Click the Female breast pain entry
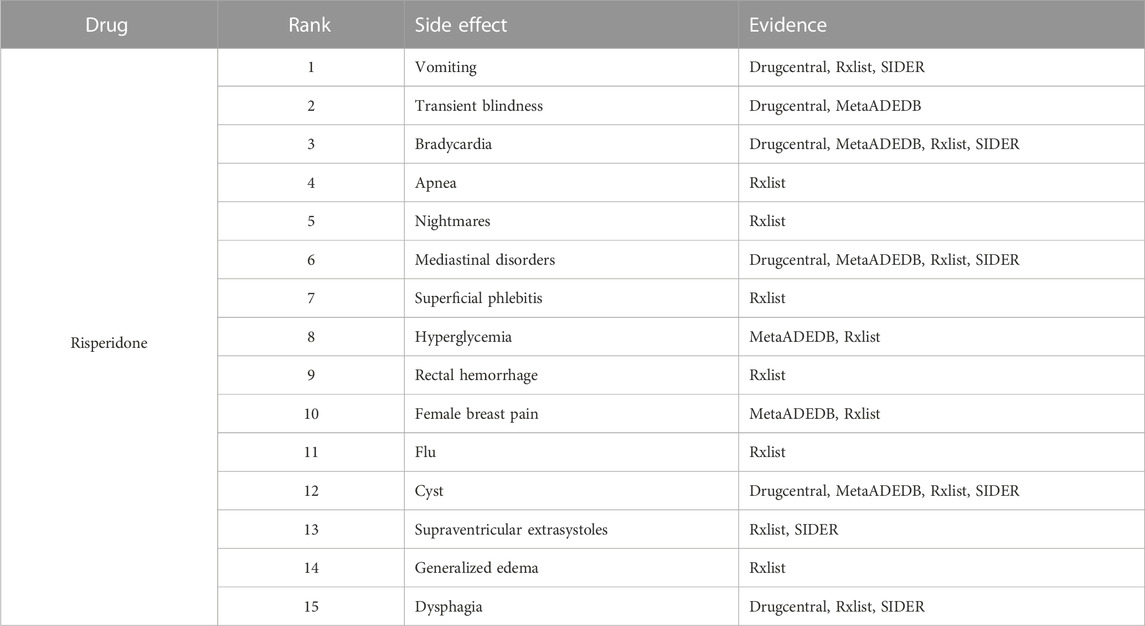Screen dimensions: 1145x626 pos(476,414)
